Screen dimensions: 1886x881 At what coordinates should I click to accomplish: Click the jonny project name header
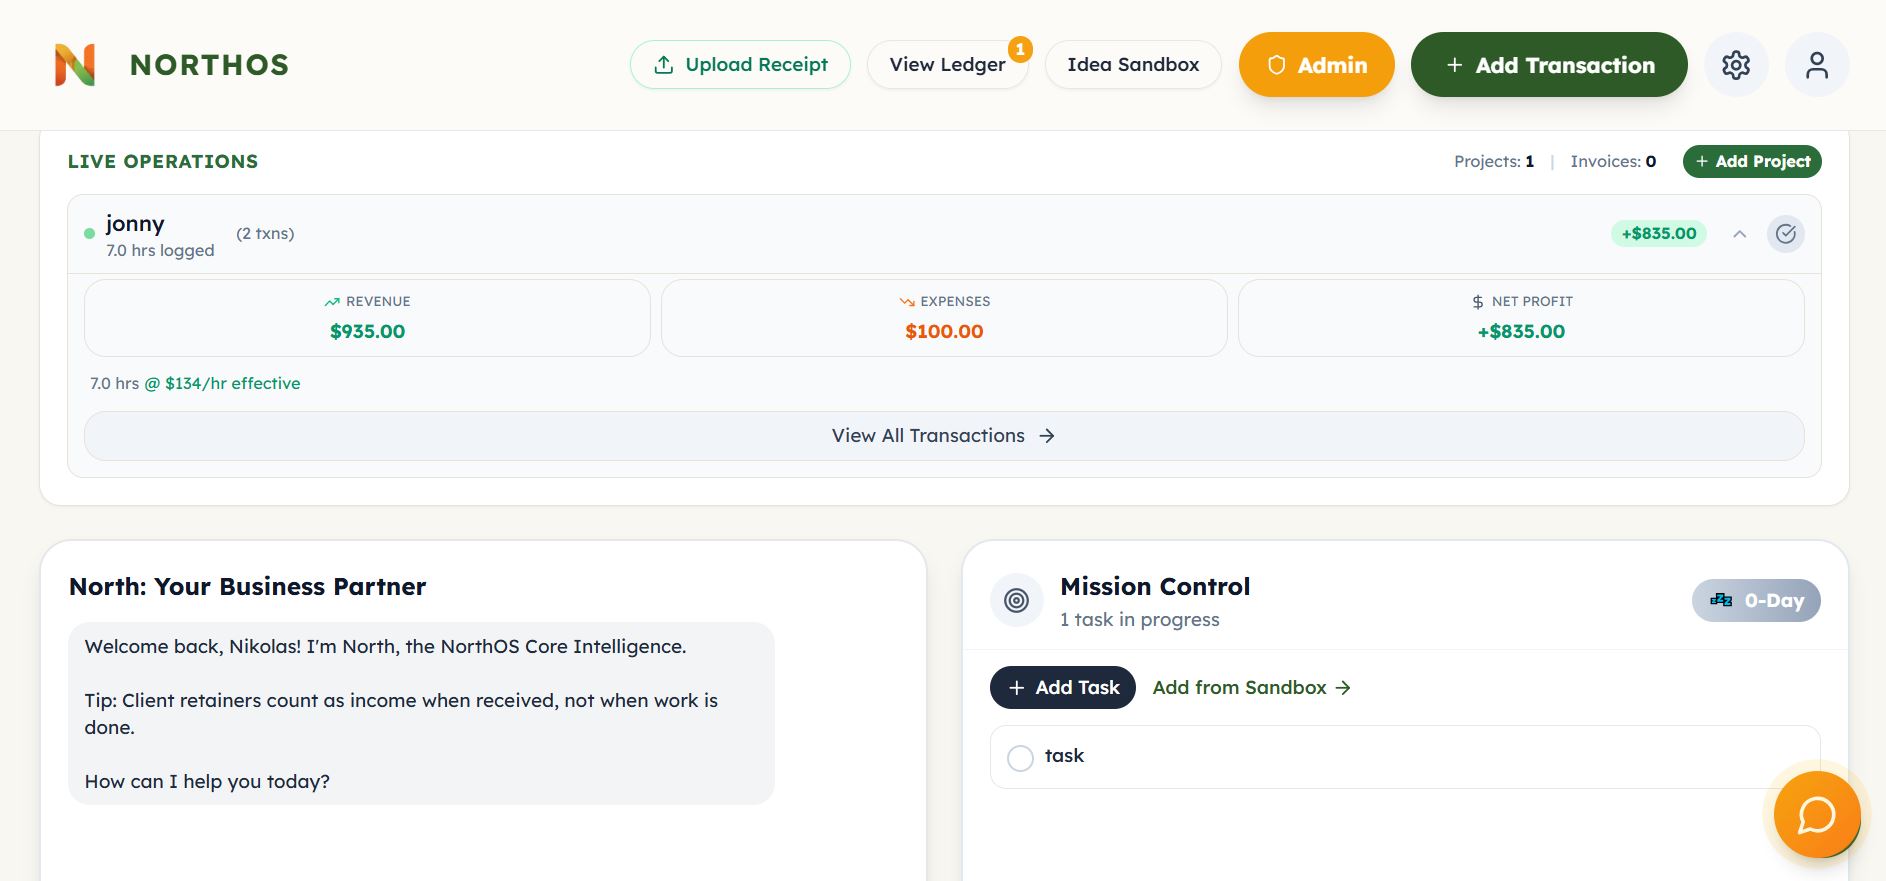pos(135,224)
